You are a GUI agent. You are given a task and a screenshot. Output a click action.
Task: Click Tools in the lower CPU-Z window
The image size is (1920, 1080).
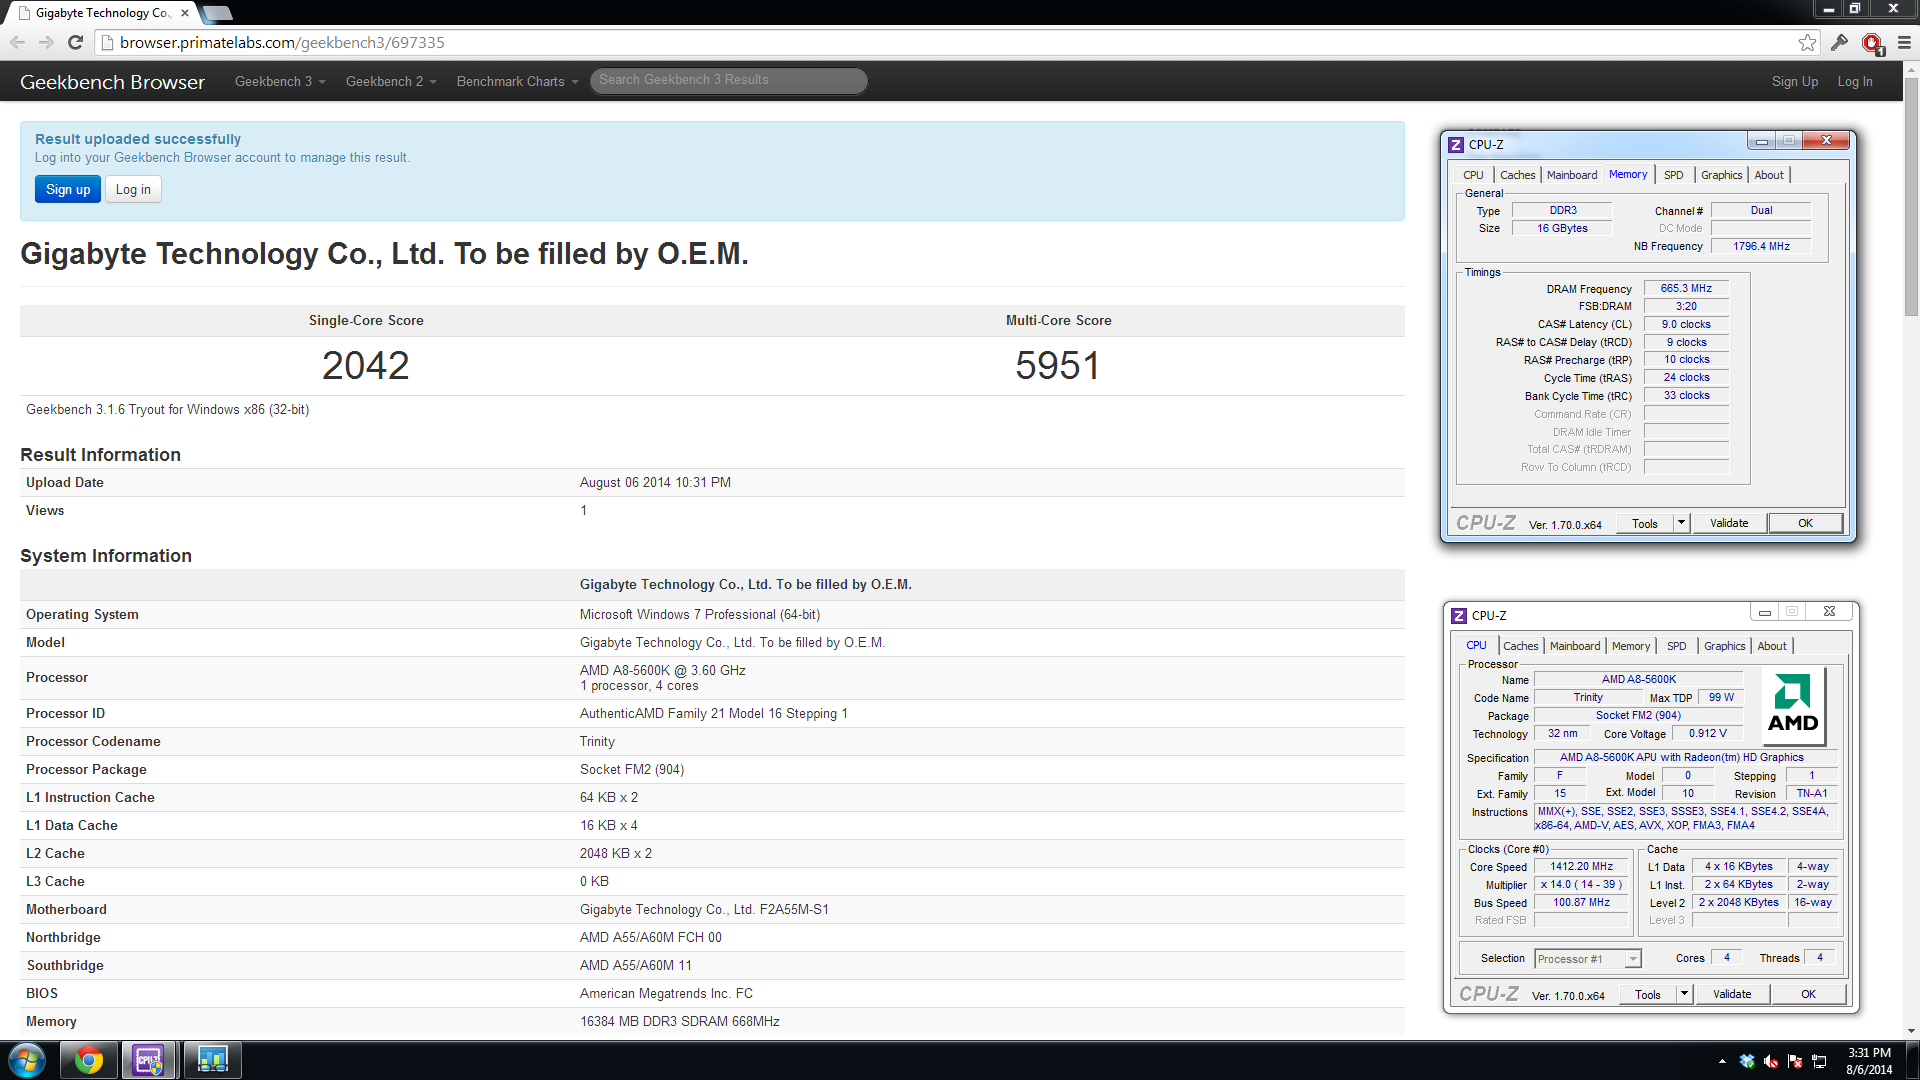point(1648,994)
